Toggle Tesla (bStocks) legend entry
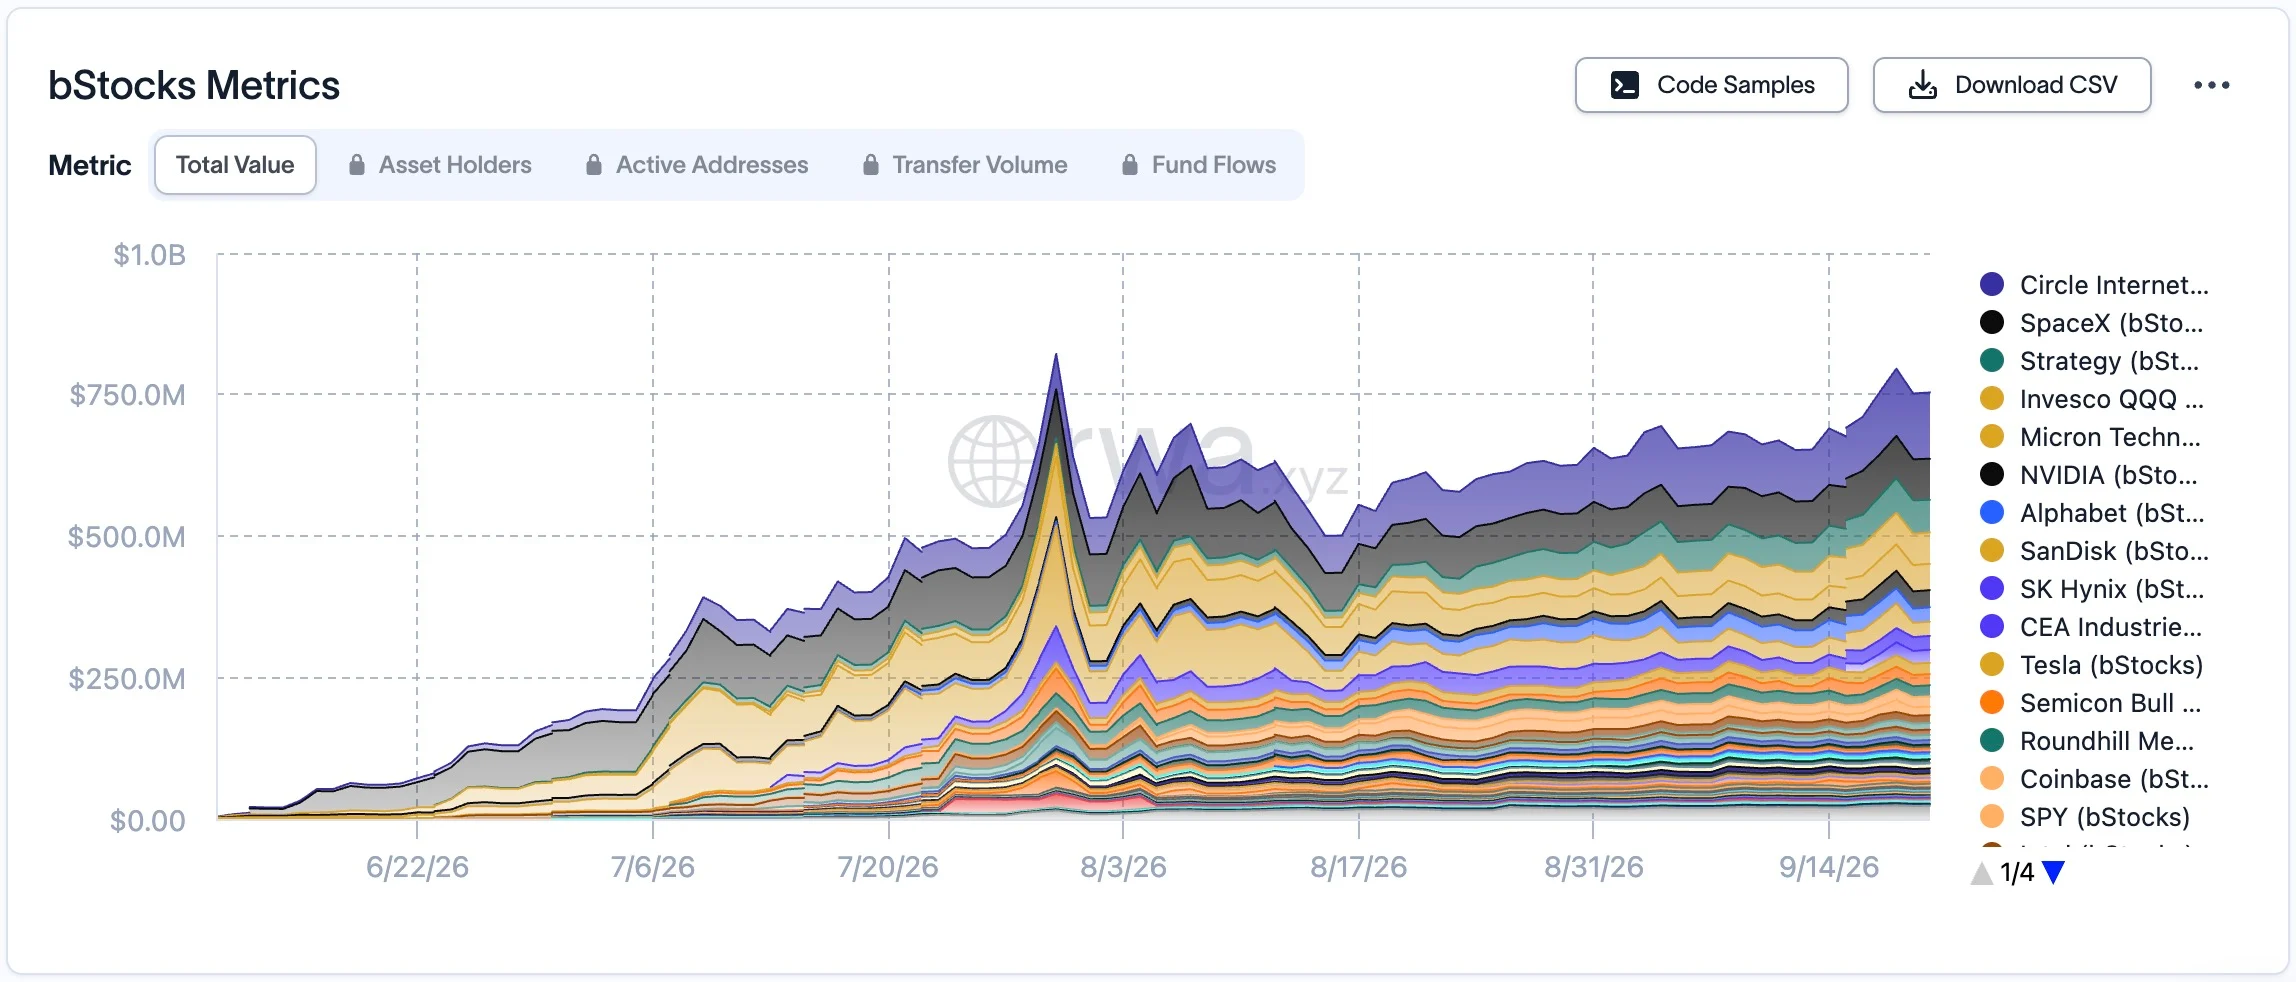Viewport: 2296px width, 982px height. click(2091, 665)
